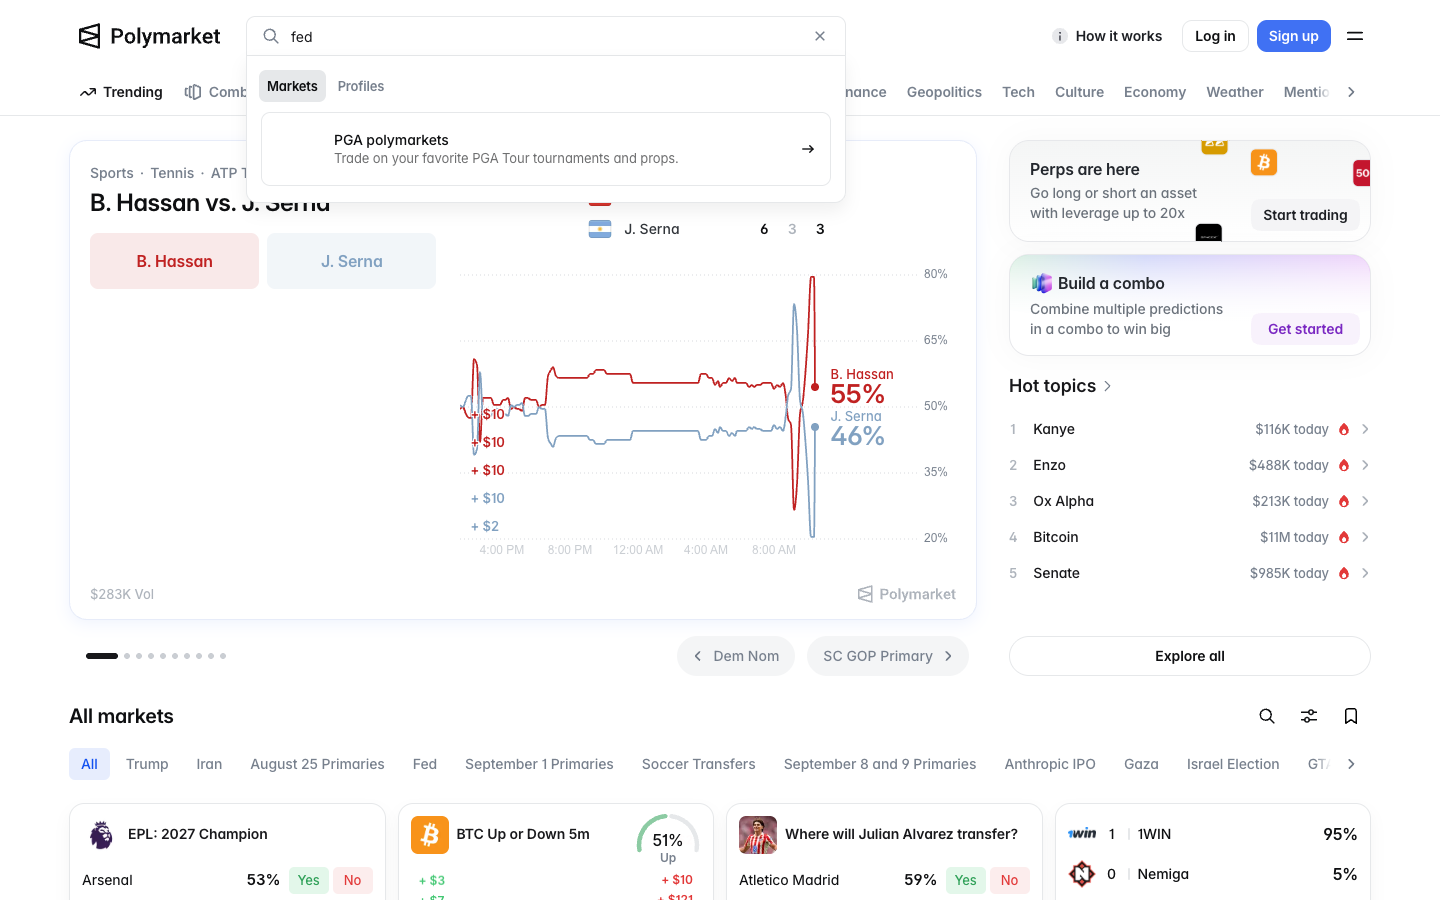The height and width of the screenshot is (900, 1440).
Task: Expand Hot topics heading chevron
Action: point(1107,386)
